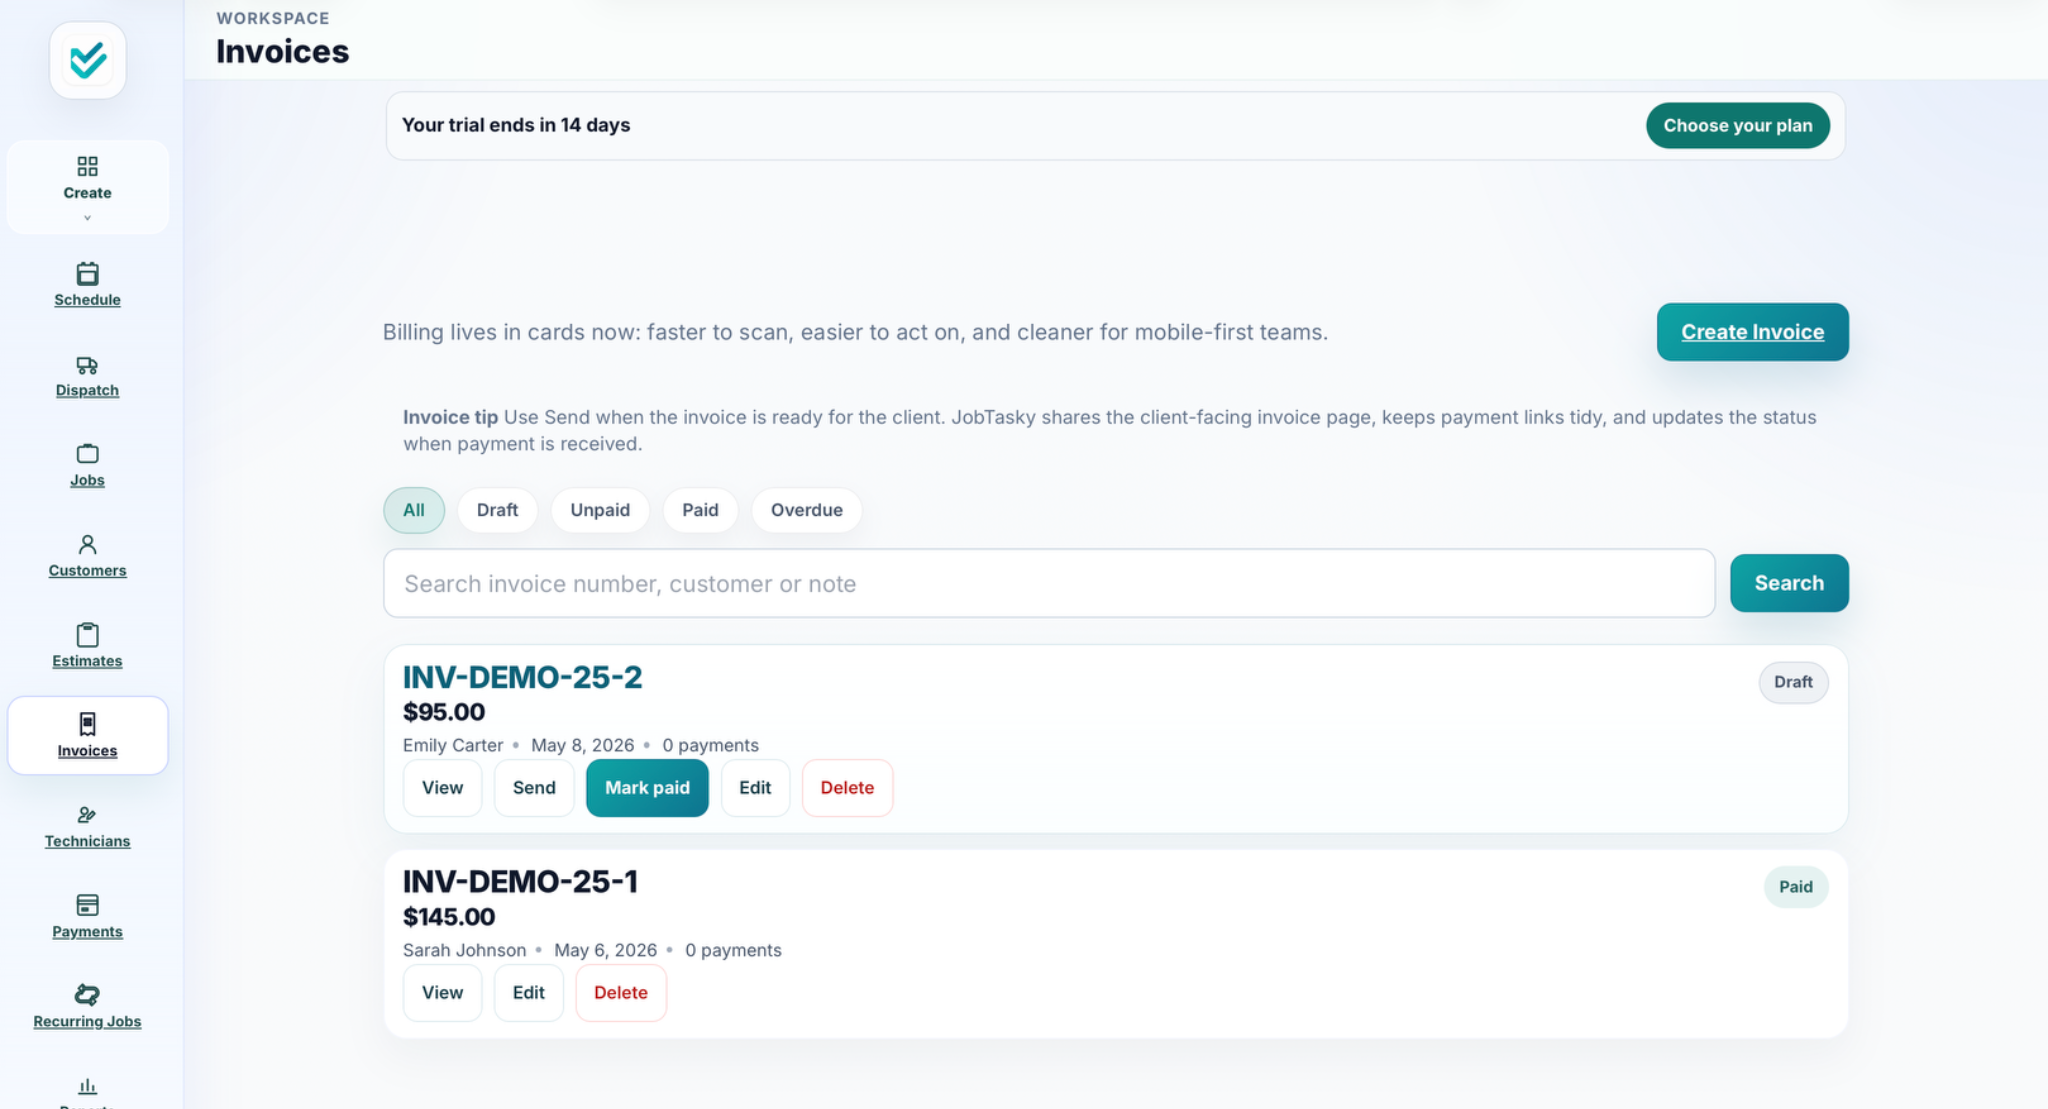This screenshot has width=2048, height=1109.
Task: Click the trial ends in 14 days text
Action: pyautogui.click(x=516, y=125)
